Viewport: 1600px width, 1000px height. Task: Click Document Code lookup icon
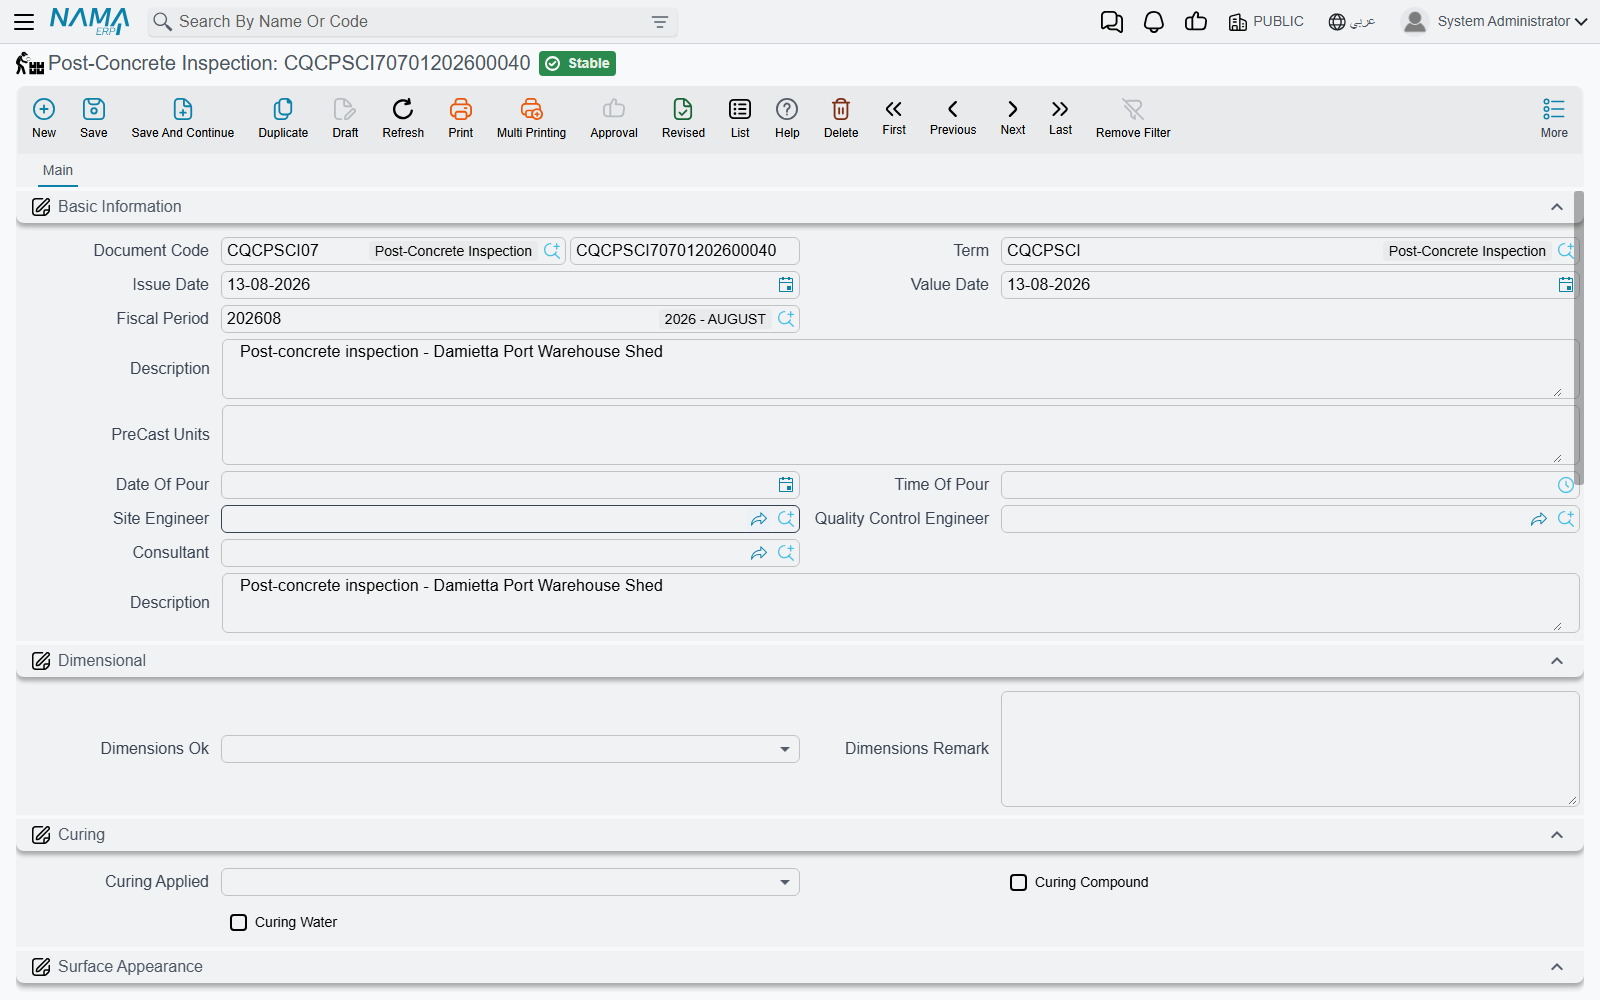click(552, 251)
